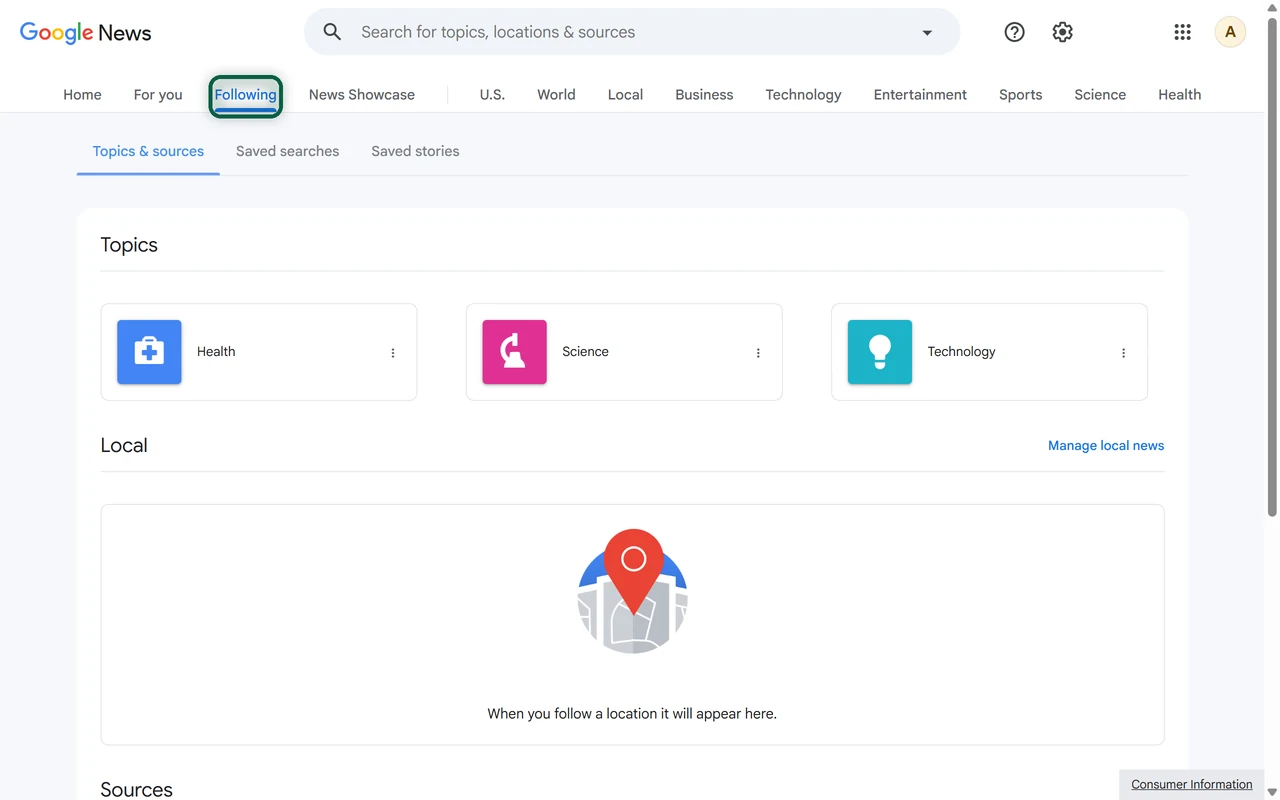Open the Consumer Information link

pyautogui.click(x=1192, y=785)
